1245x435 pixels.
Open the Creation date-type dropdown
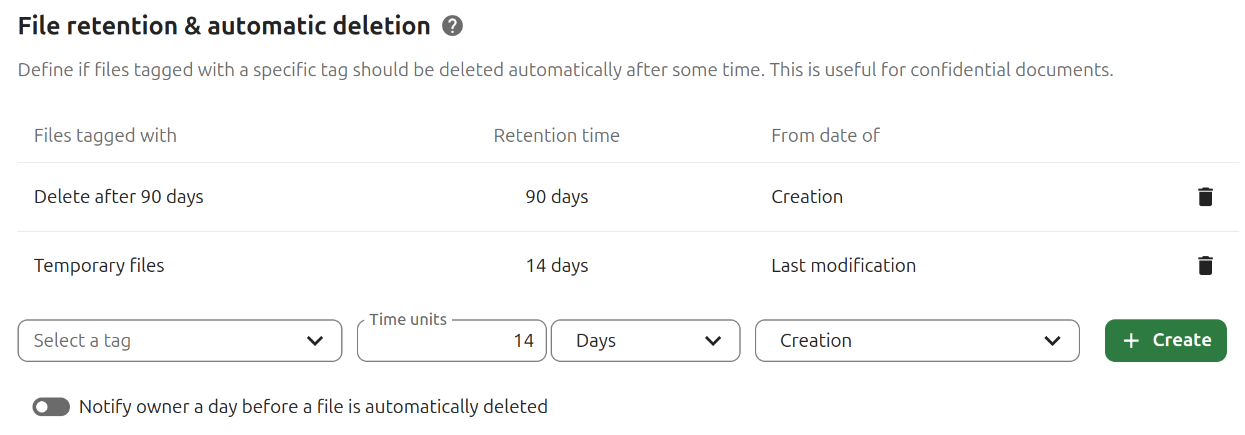click(917, 341)
